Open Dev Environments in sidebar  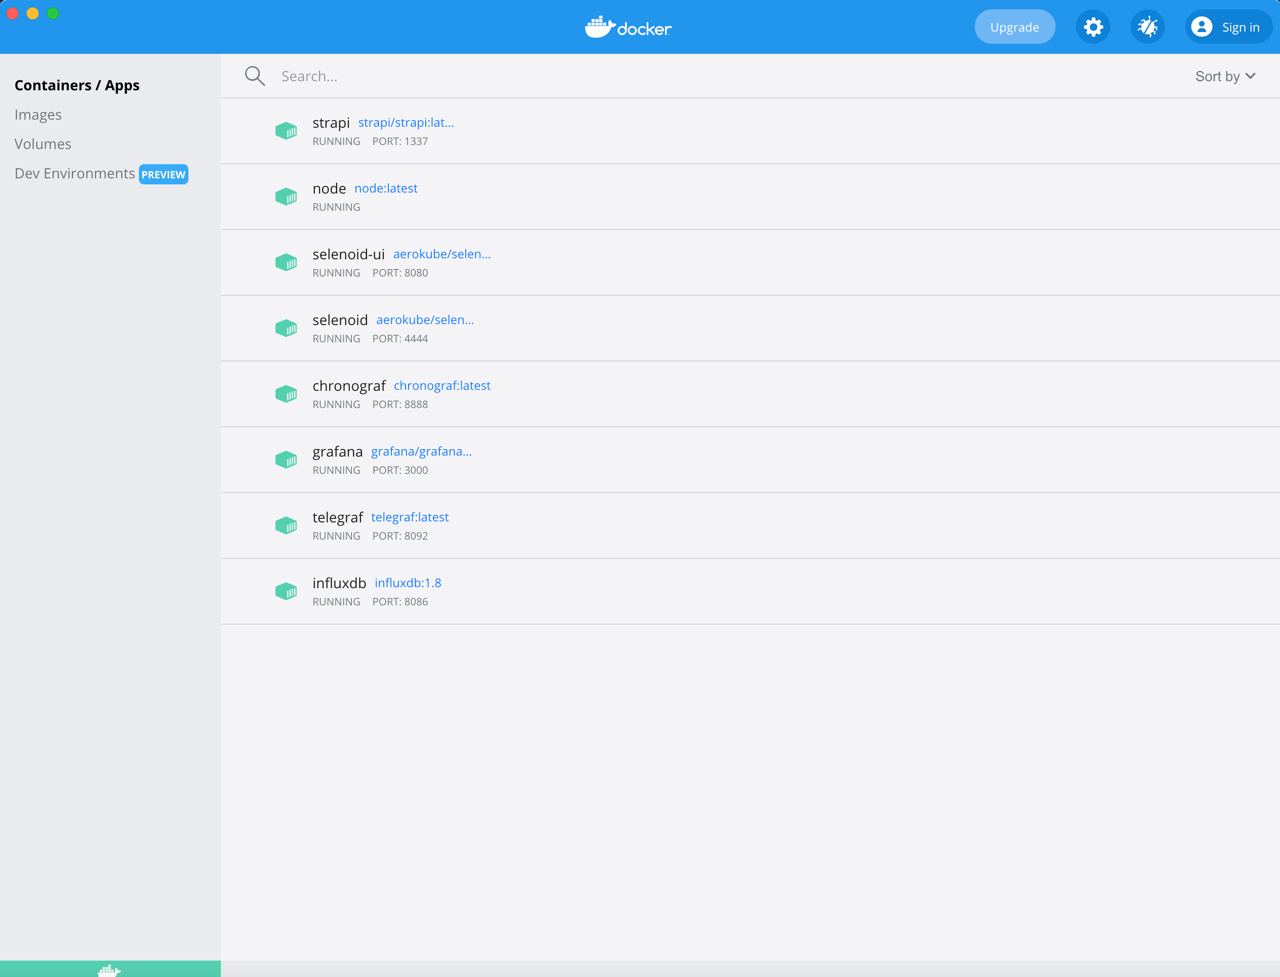(75, 173)
